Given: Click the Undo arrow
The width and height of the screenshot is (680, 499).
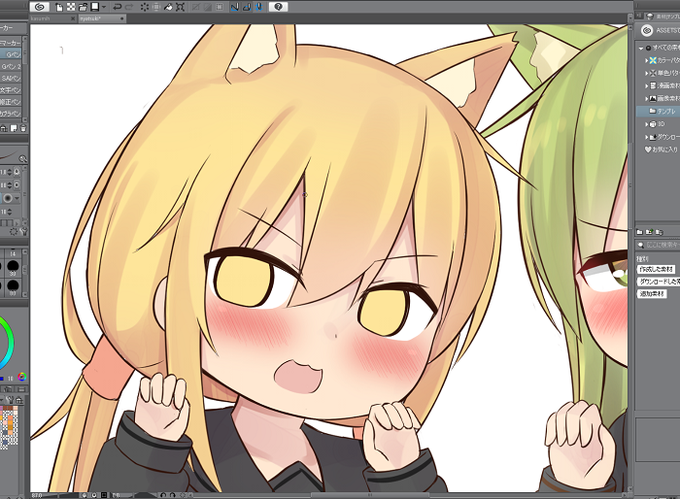Looking at the screenshot, I should (117, 7).
